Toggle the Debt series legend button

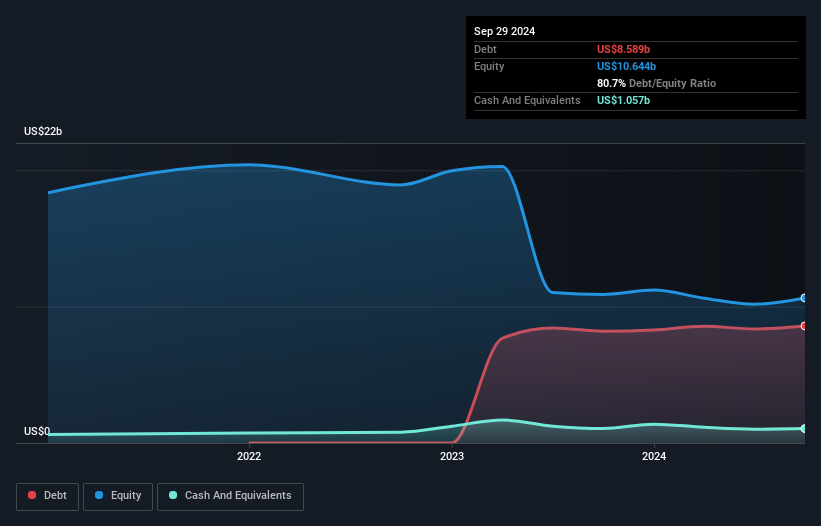(x=48, y=496)
